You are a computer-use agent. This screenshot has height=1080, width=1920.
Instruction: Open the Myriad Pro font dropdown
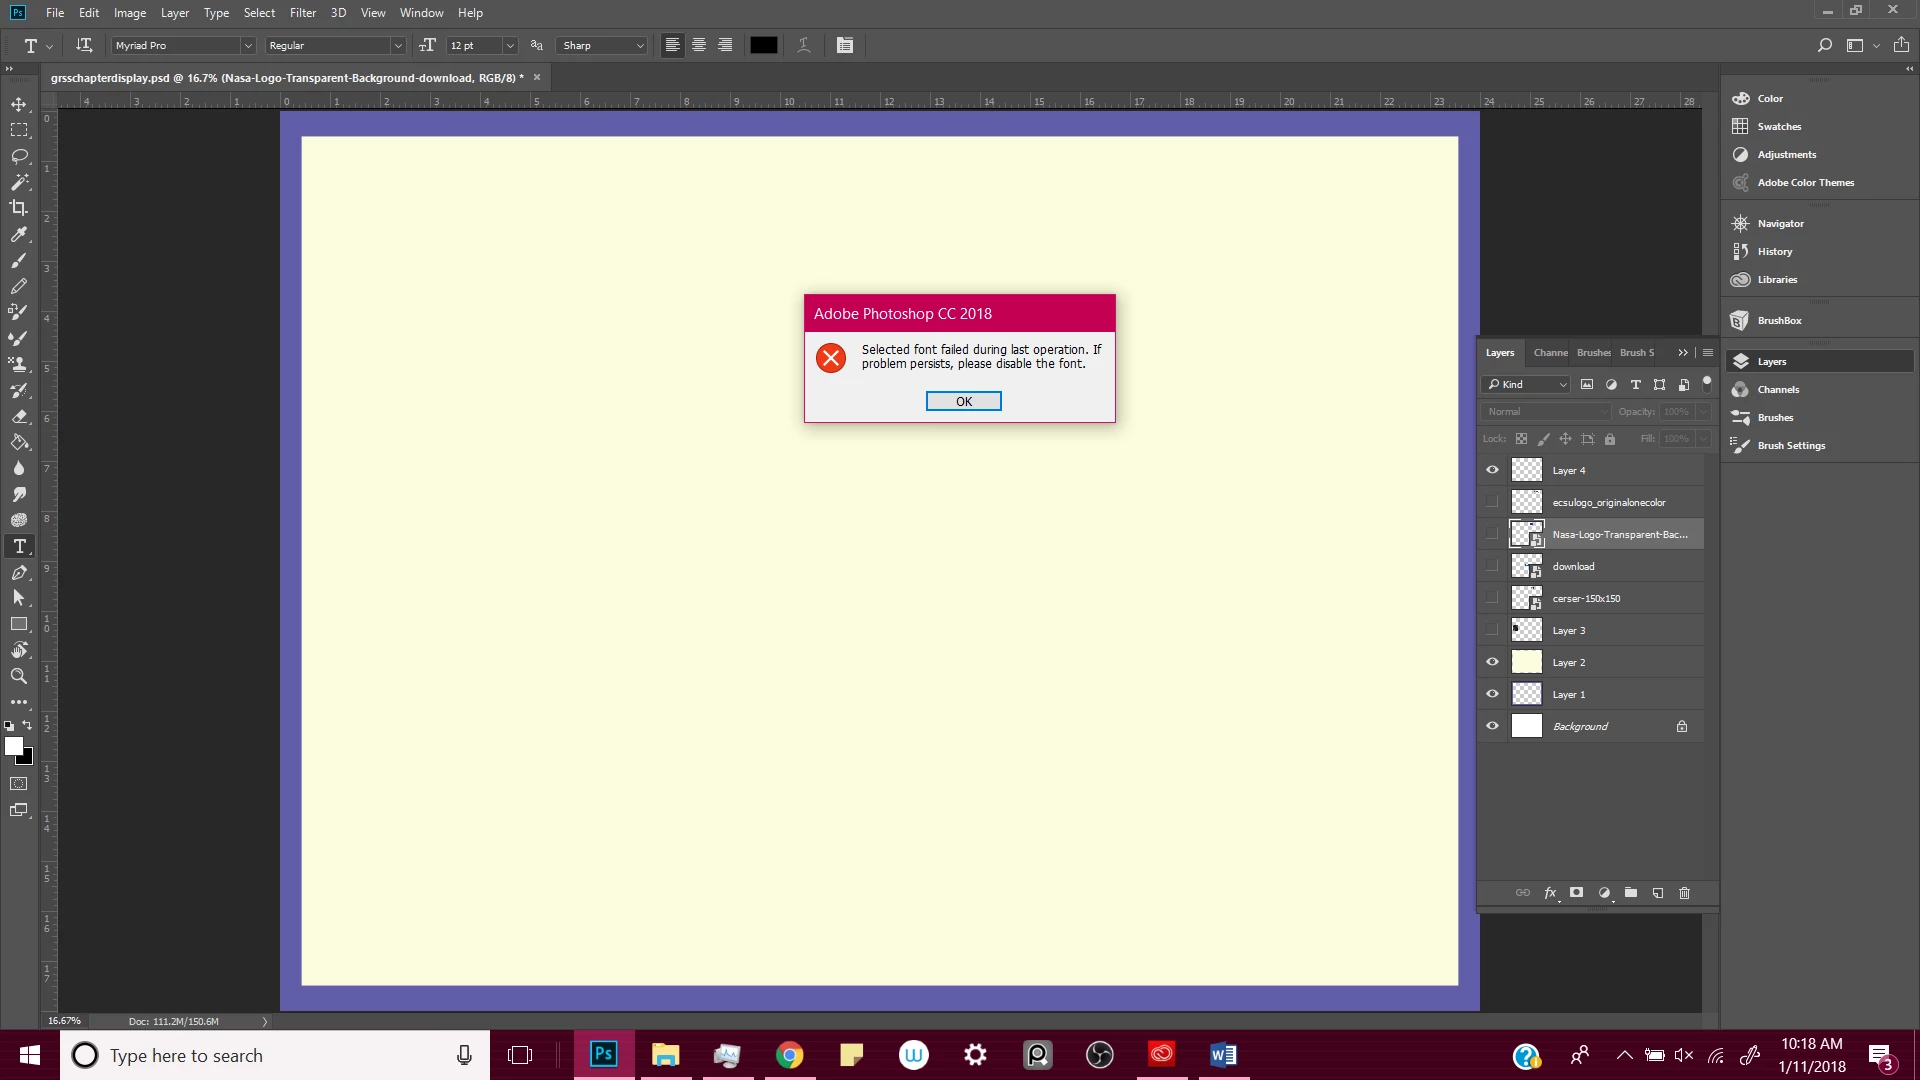[248, 45]
